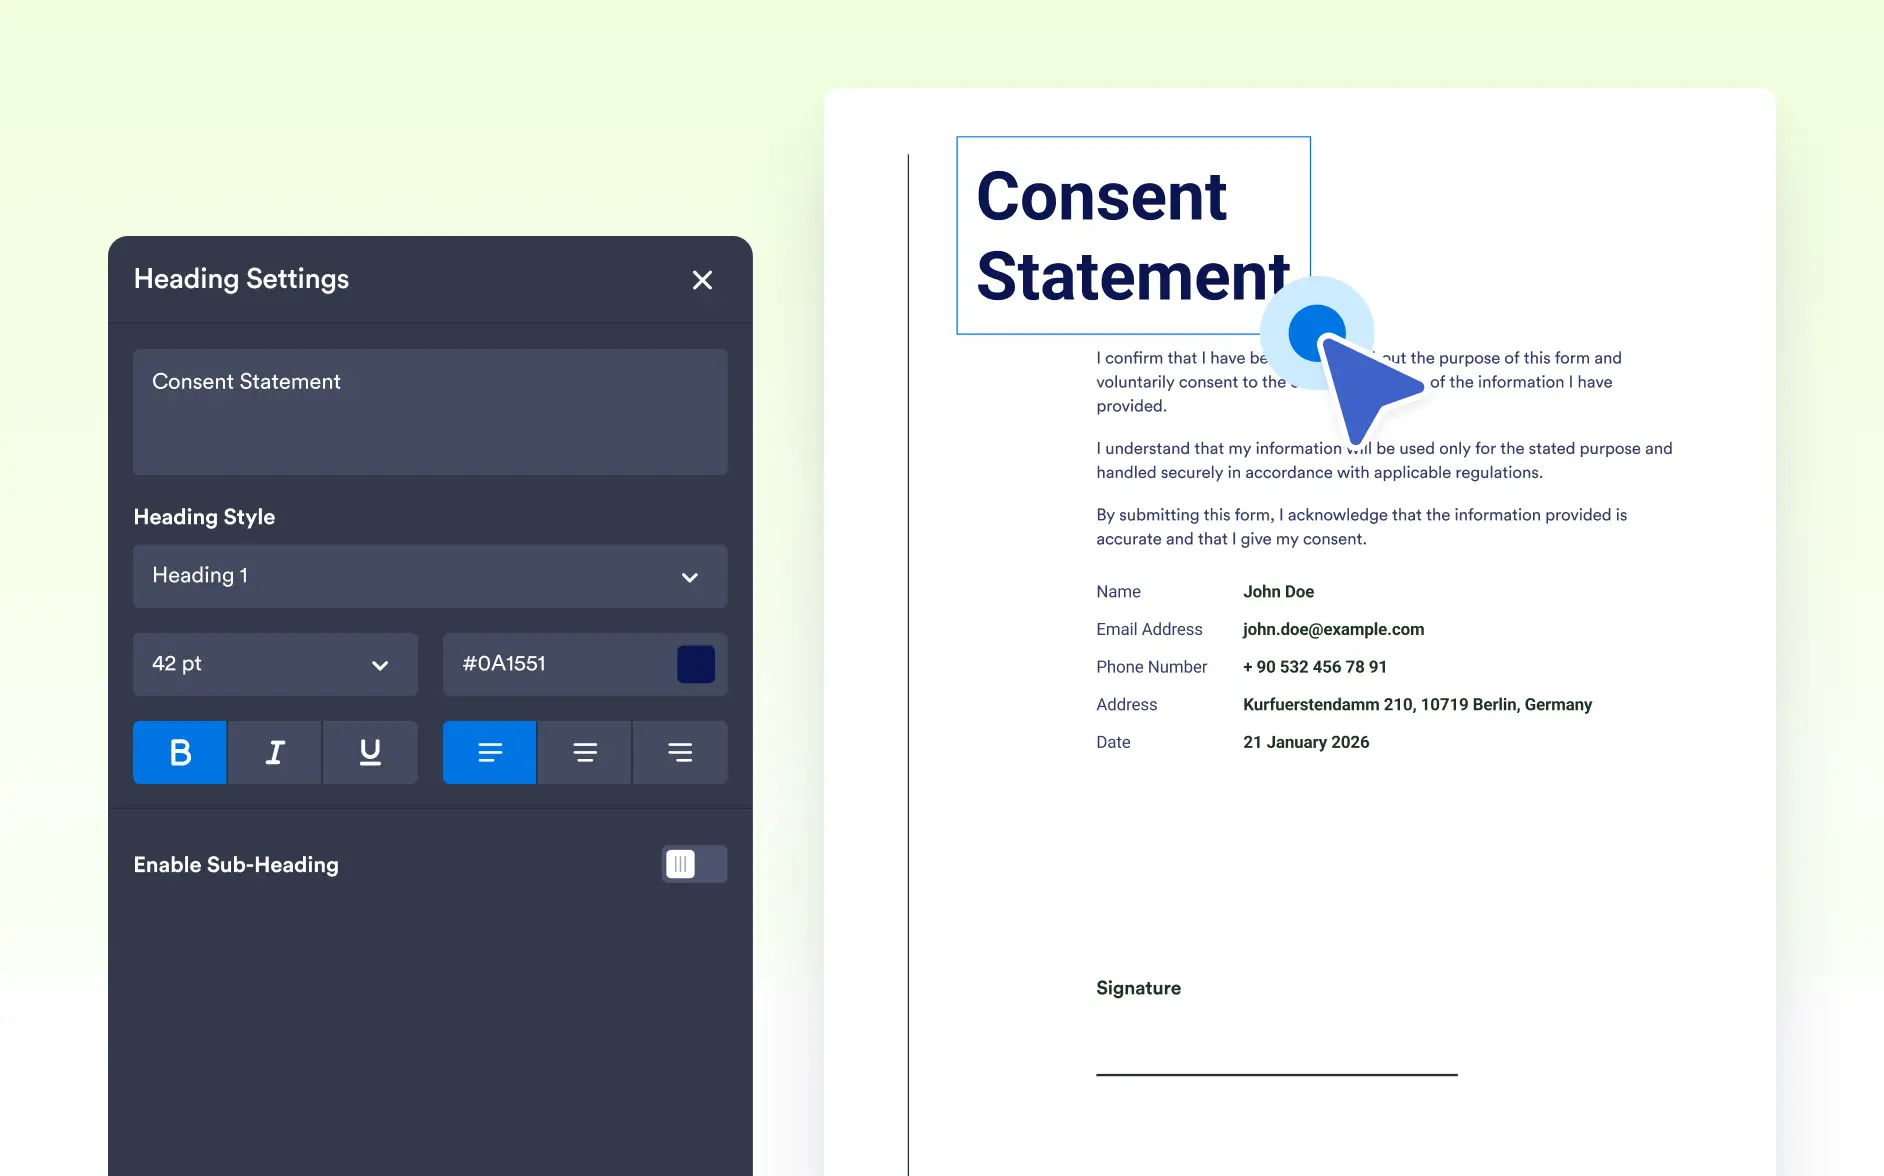Select the Consent Statement heading on document
This screenshot has height=1176, width=1884.
point(1133,235)
